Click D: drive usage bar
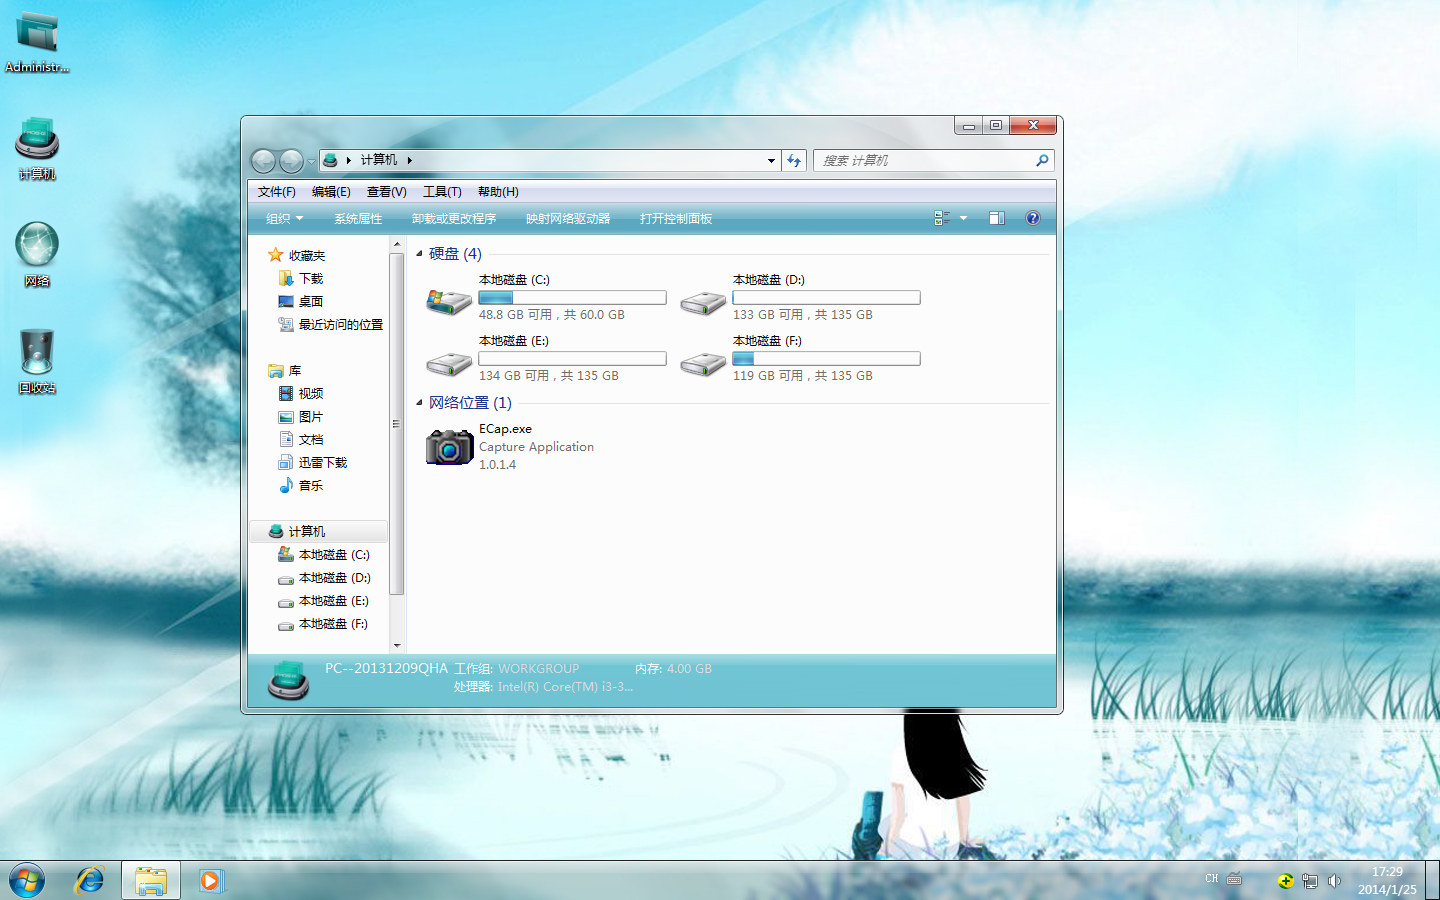Image resolution: width=1440 pixels, height=900 pixels. (x=826, y=297)
